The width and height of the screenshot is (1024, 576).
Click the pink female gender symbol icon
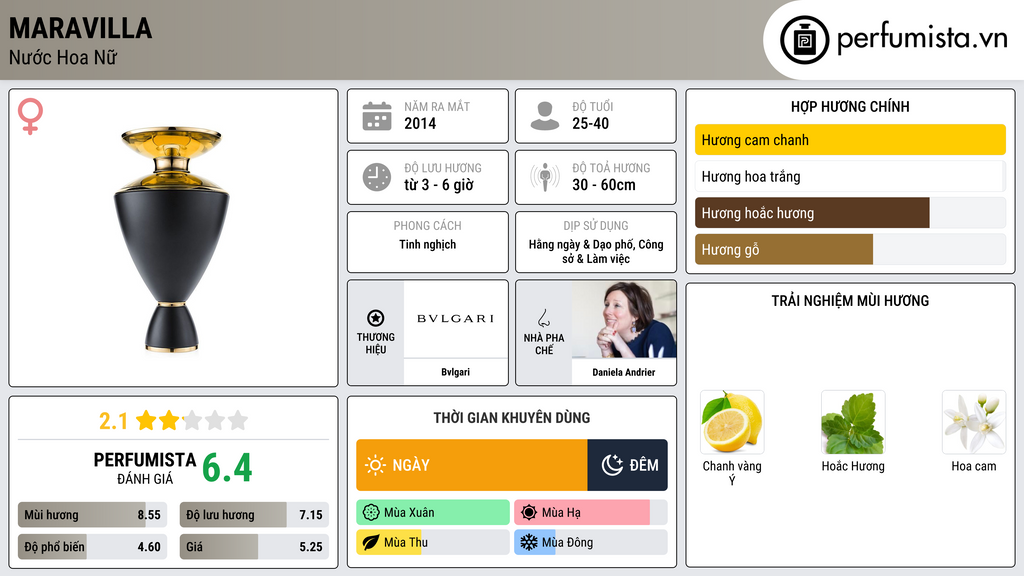(30, 116)
